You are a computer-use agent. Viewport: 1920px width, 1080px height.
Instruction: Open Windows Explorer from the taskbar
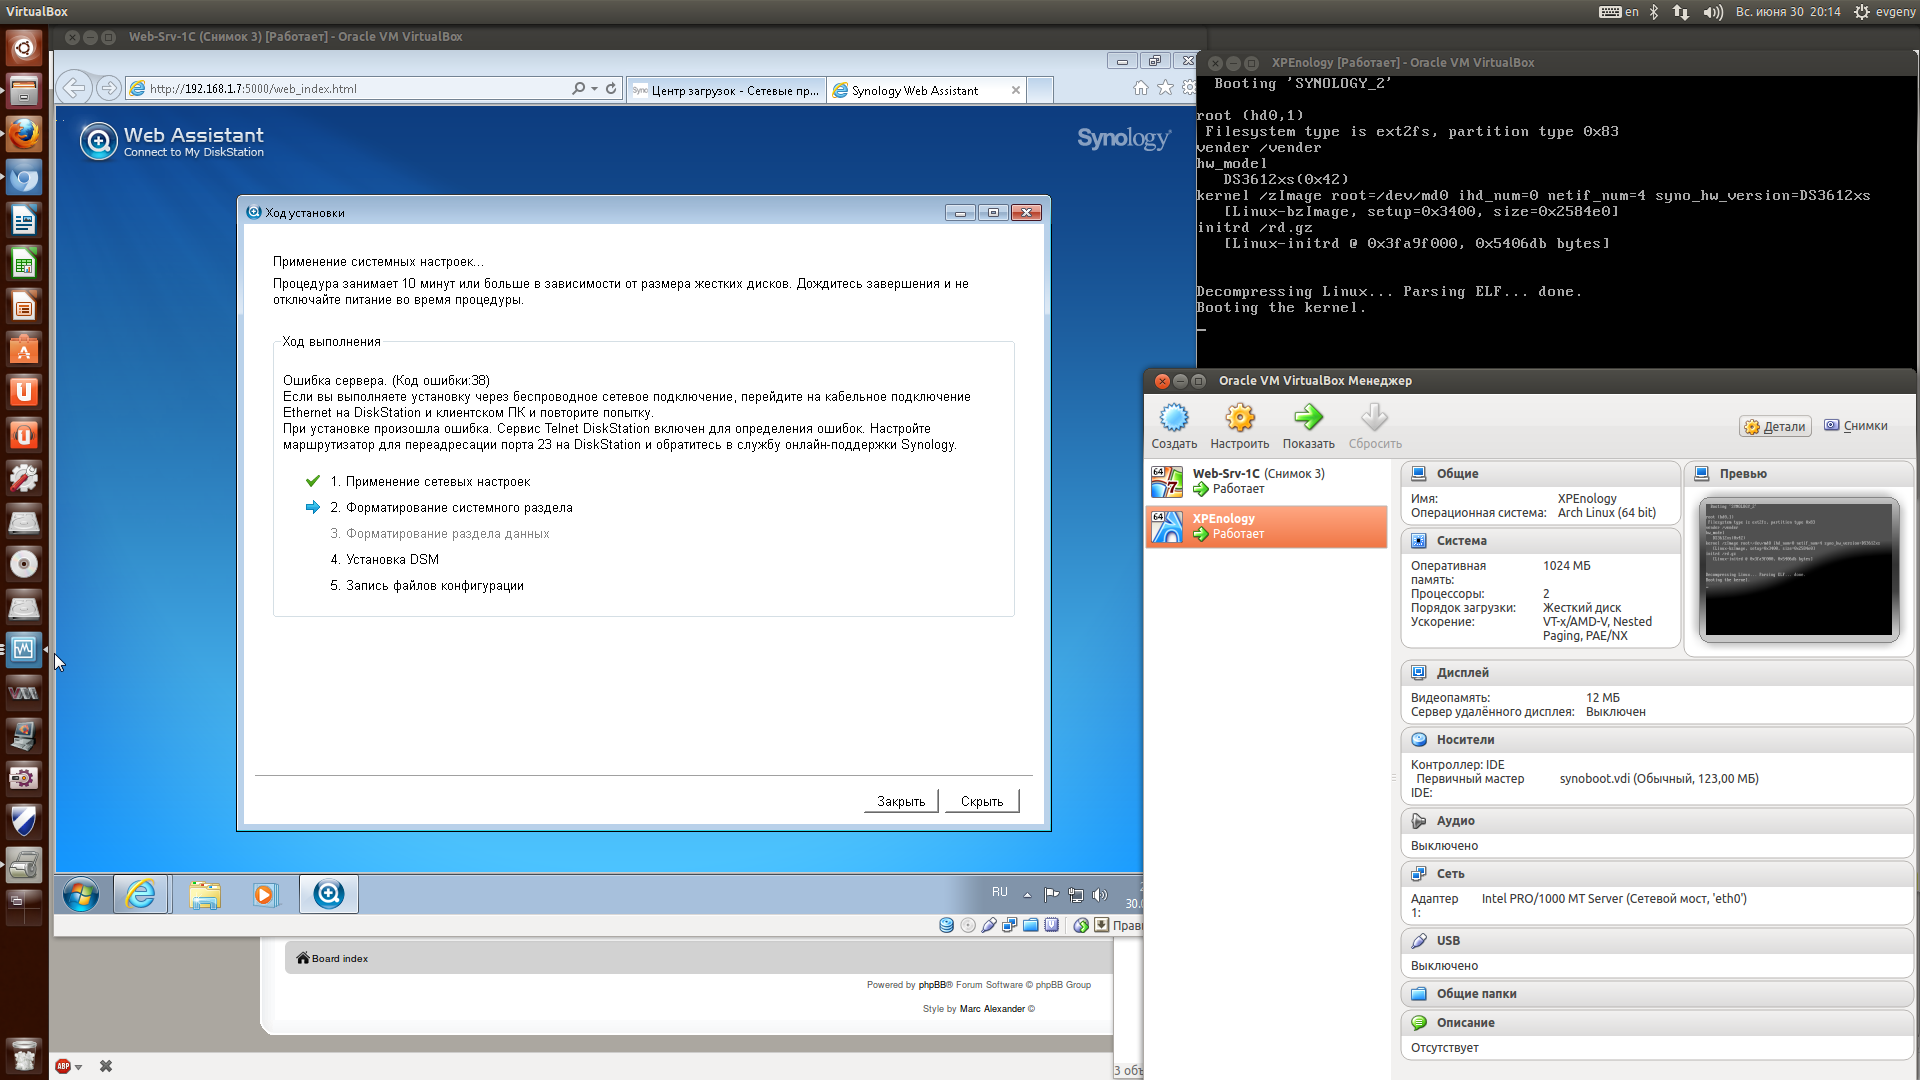(x=205, y=894)
